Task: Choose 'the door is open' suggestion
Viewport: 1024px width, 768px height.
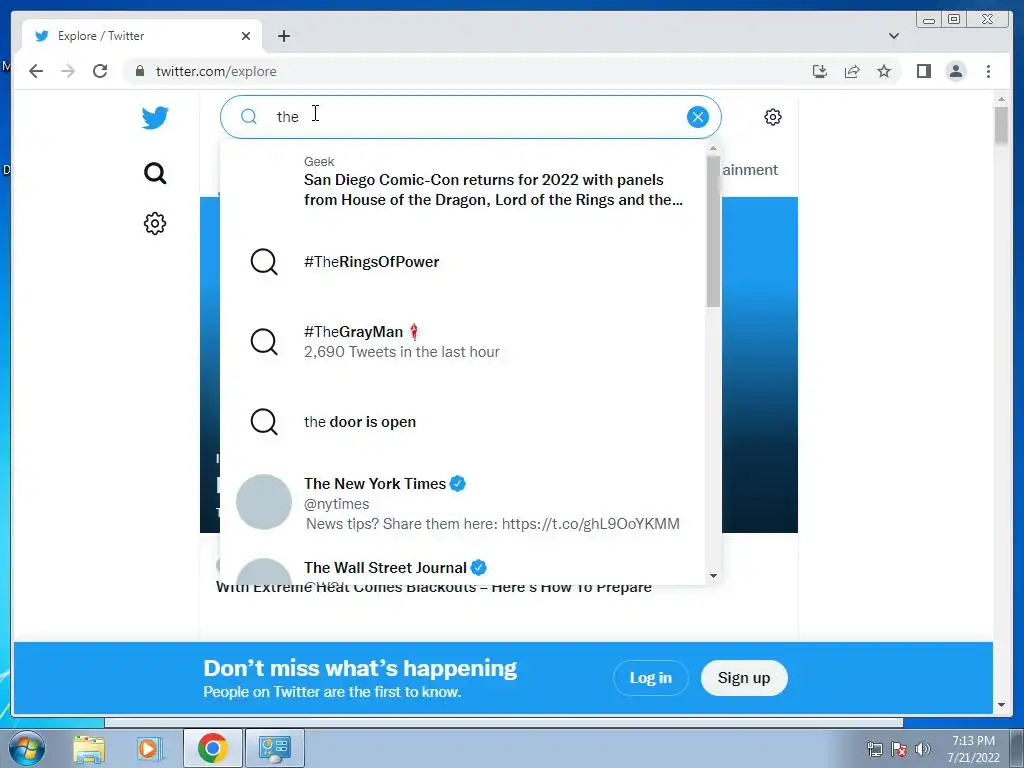Action: pyautogui.click(x=463, y=422)
